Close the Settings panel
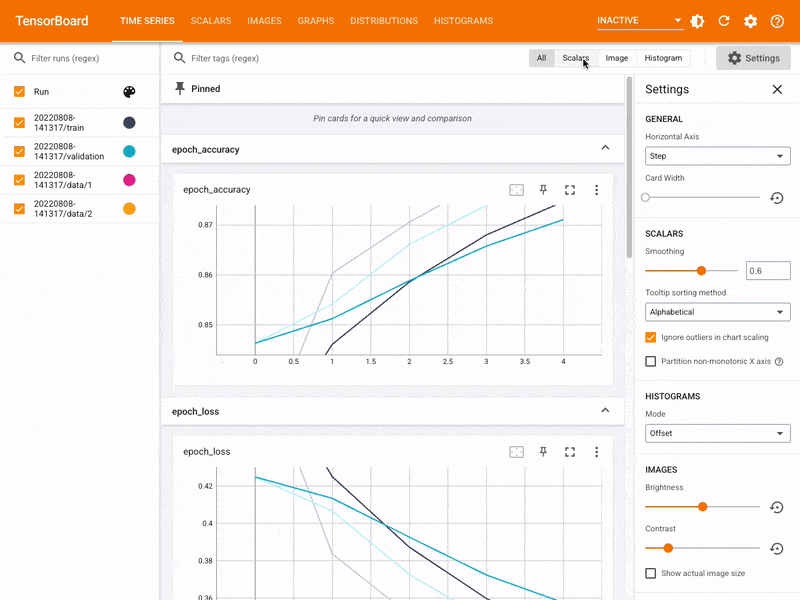This screenshot has width=800, height=600. click(x=777, y=89)
